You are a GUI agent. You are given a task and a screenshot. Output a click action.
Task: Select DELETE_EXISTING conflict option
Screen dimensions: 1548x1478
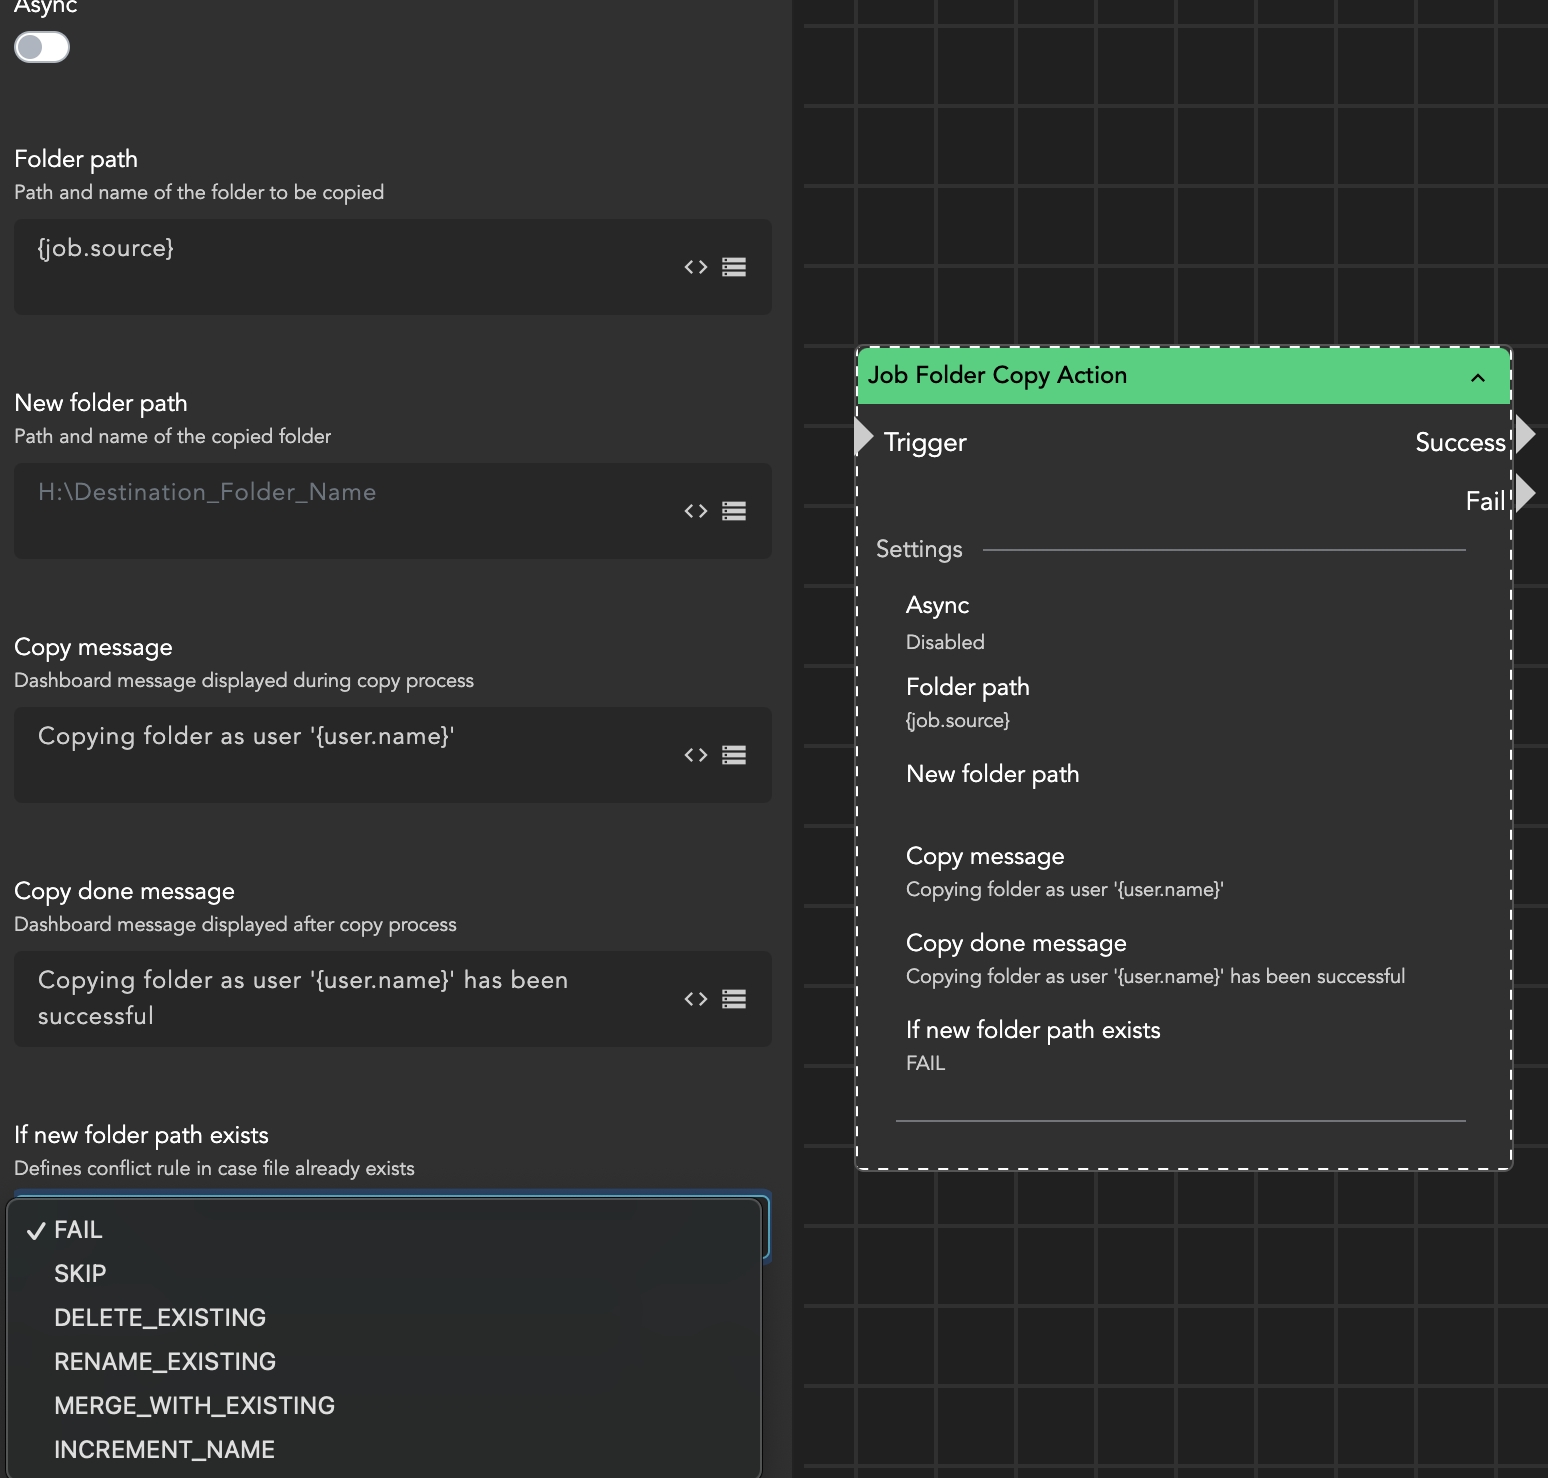160,1318
